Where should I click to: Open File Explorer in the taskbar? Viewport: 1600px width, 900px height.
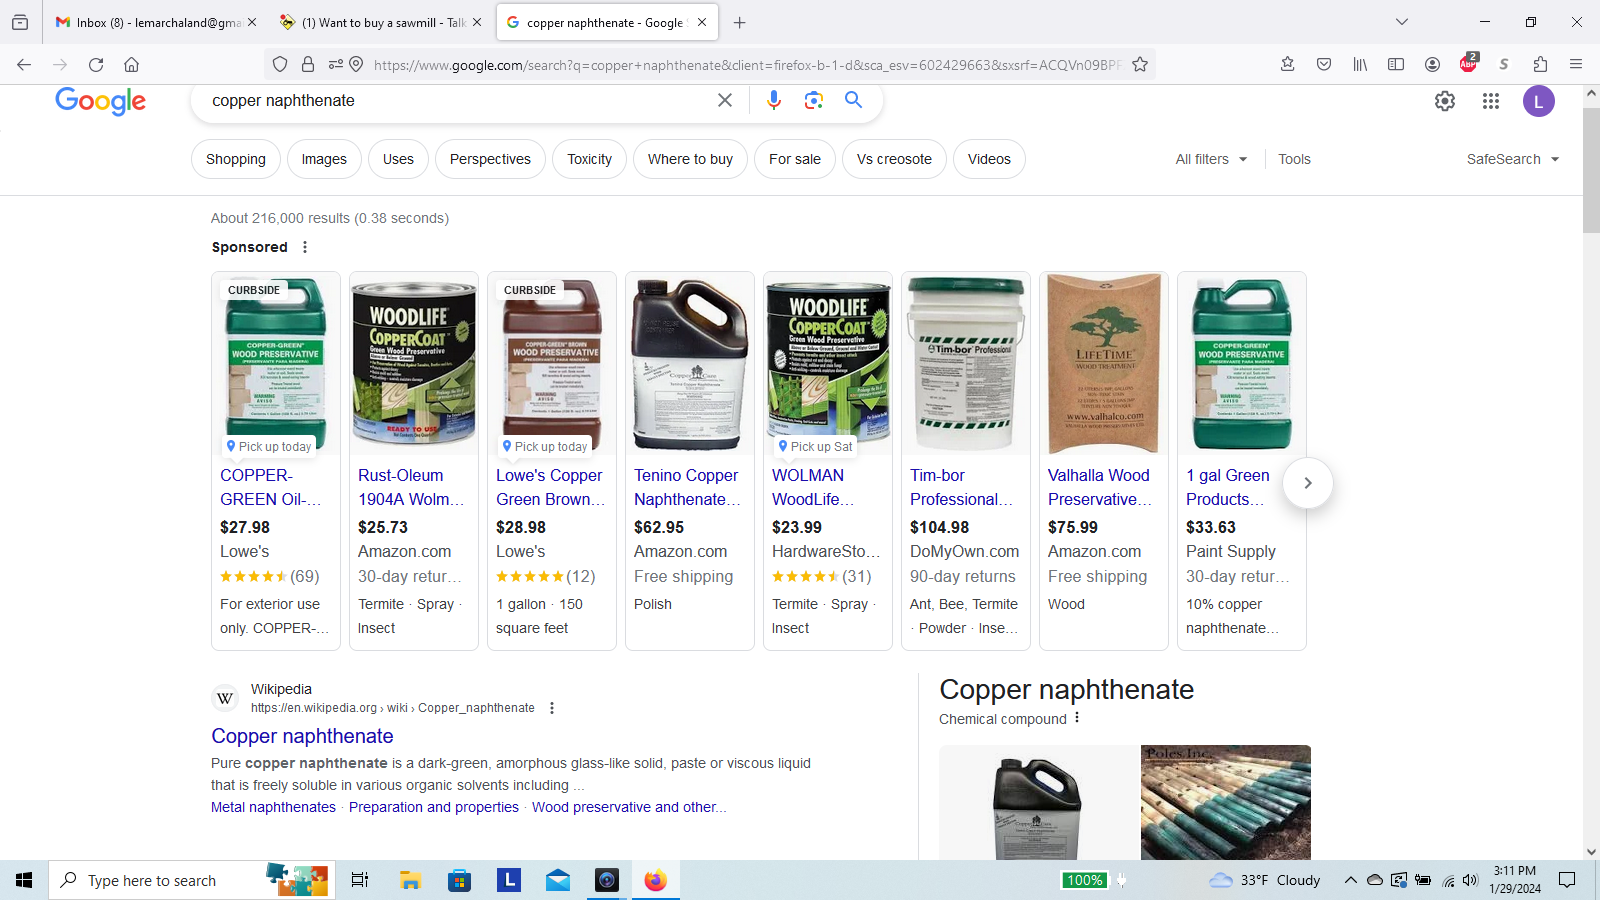tap(410, 880)
